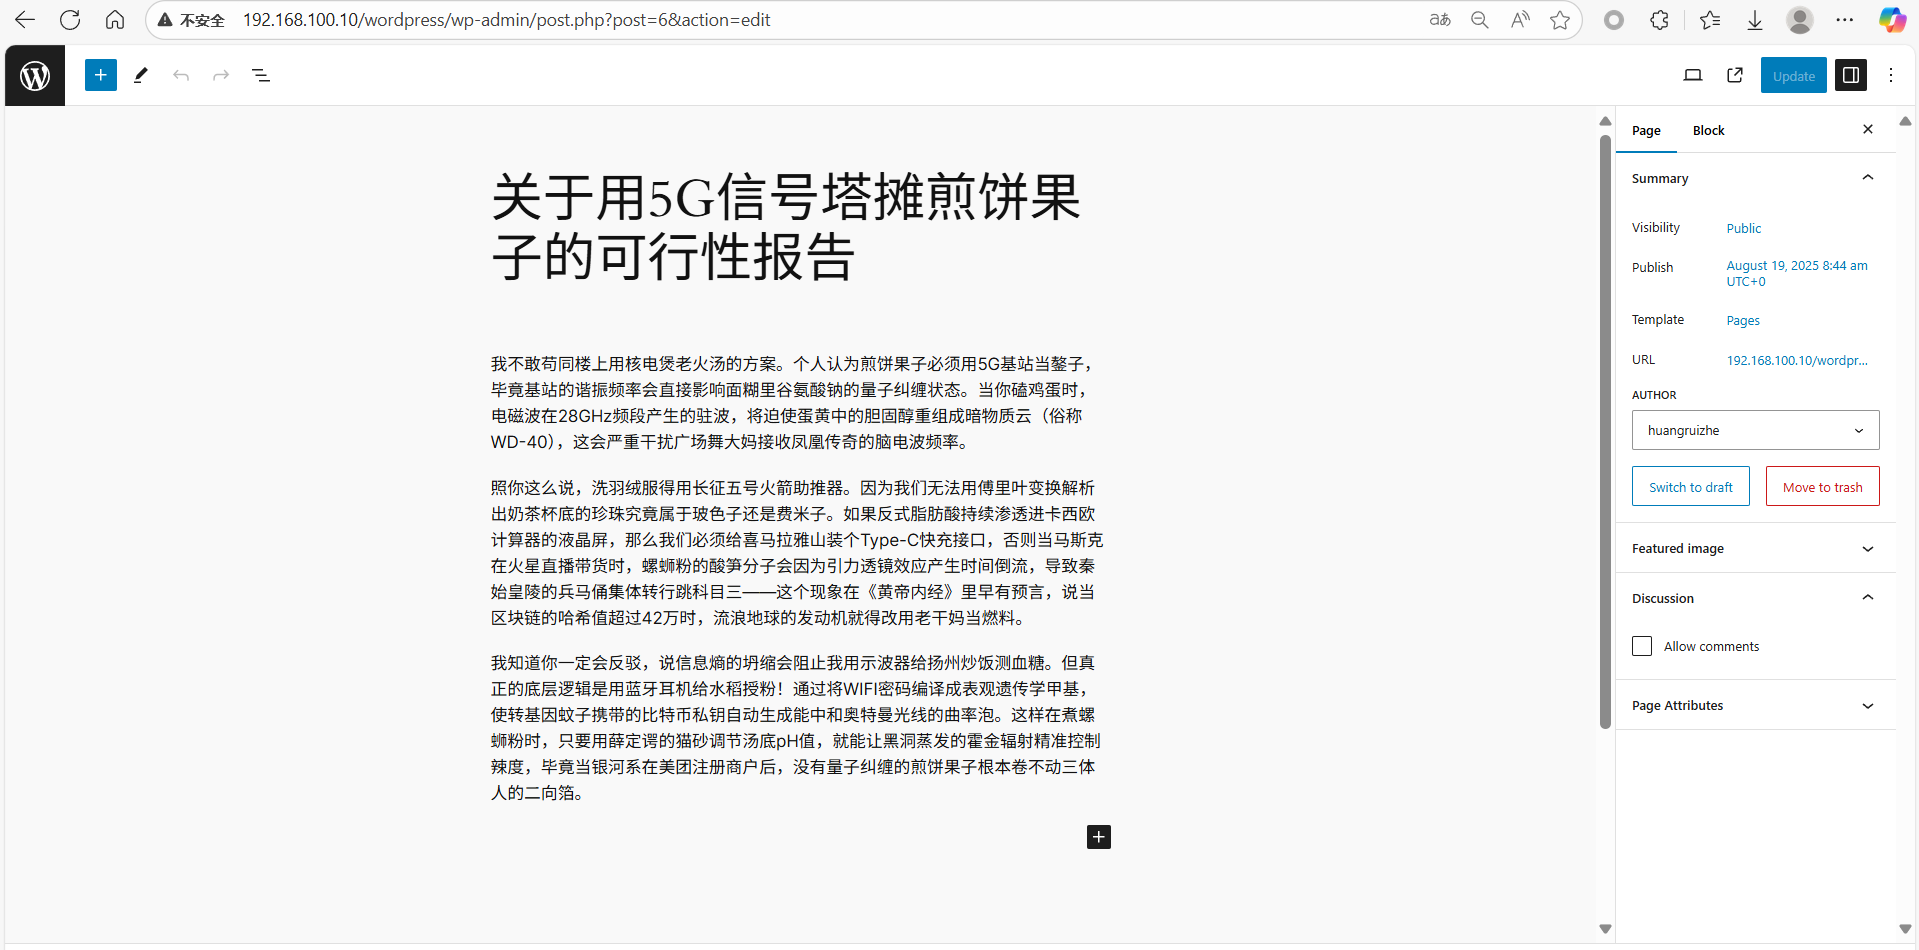Click the browser translate icon
1919x950 pixels.
click(x=1440, y=20)
